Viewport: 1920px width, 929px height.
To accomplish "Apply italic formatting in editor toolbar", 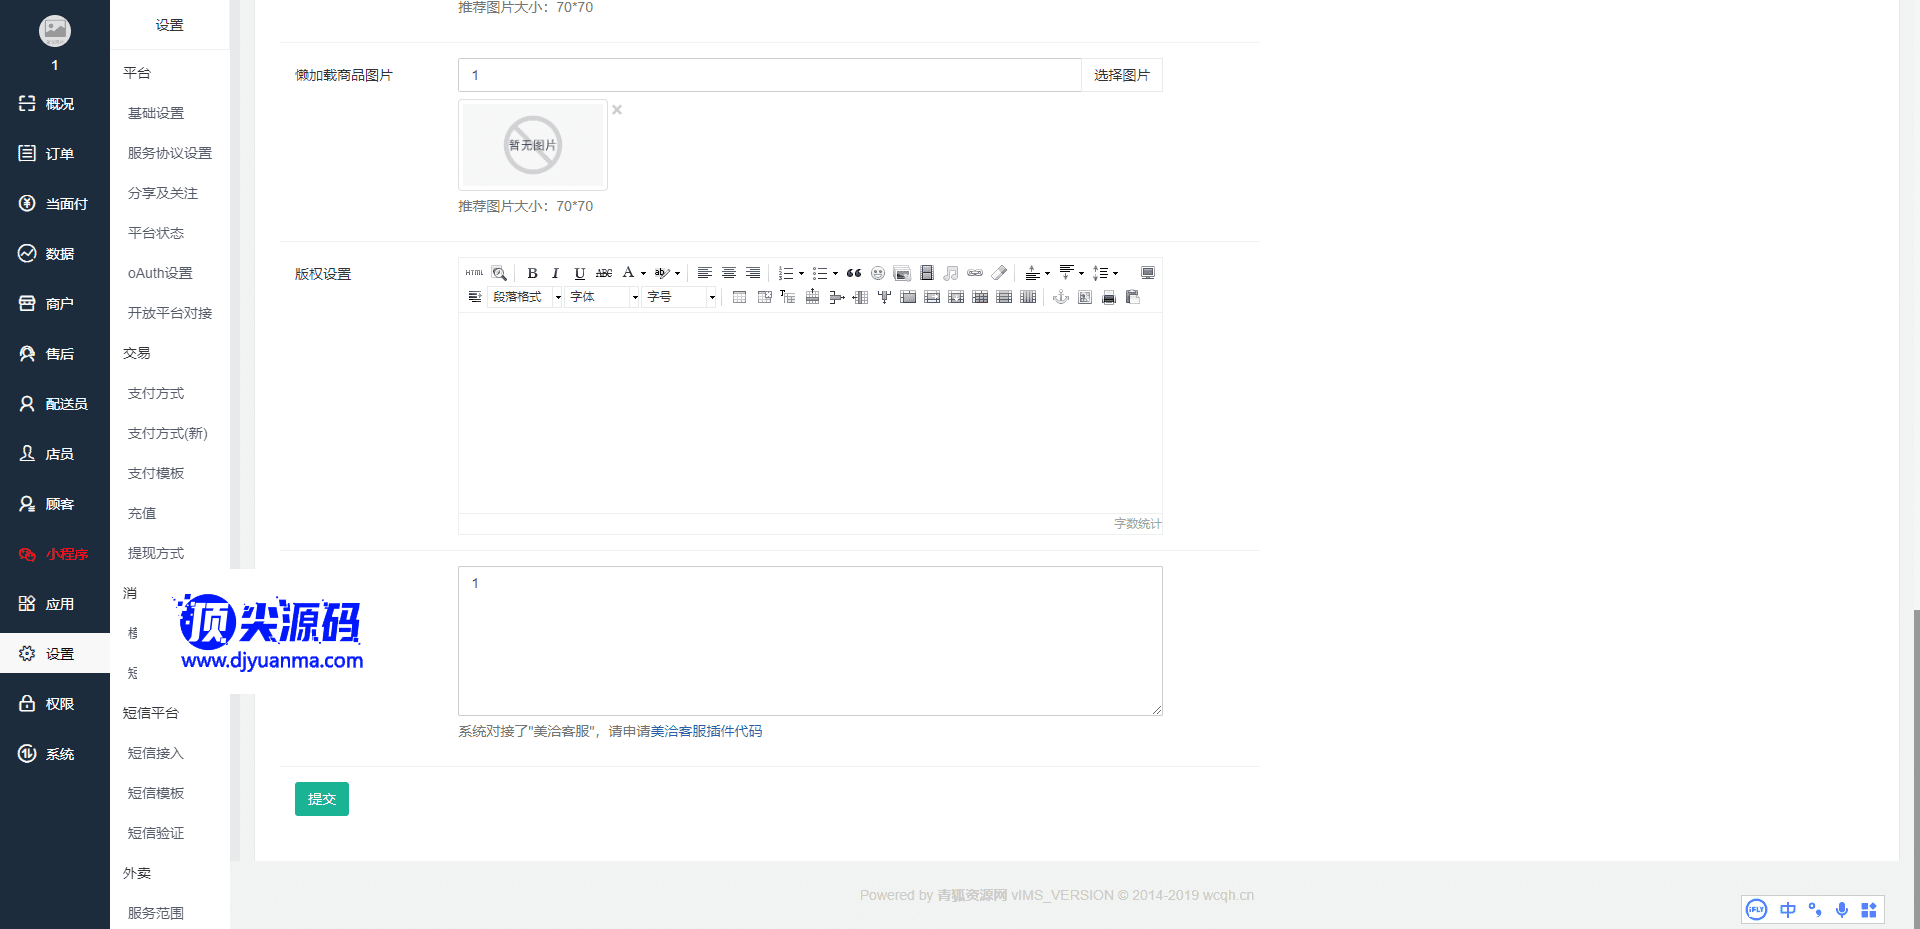I will pyautogui.click(x=555, y=273).
